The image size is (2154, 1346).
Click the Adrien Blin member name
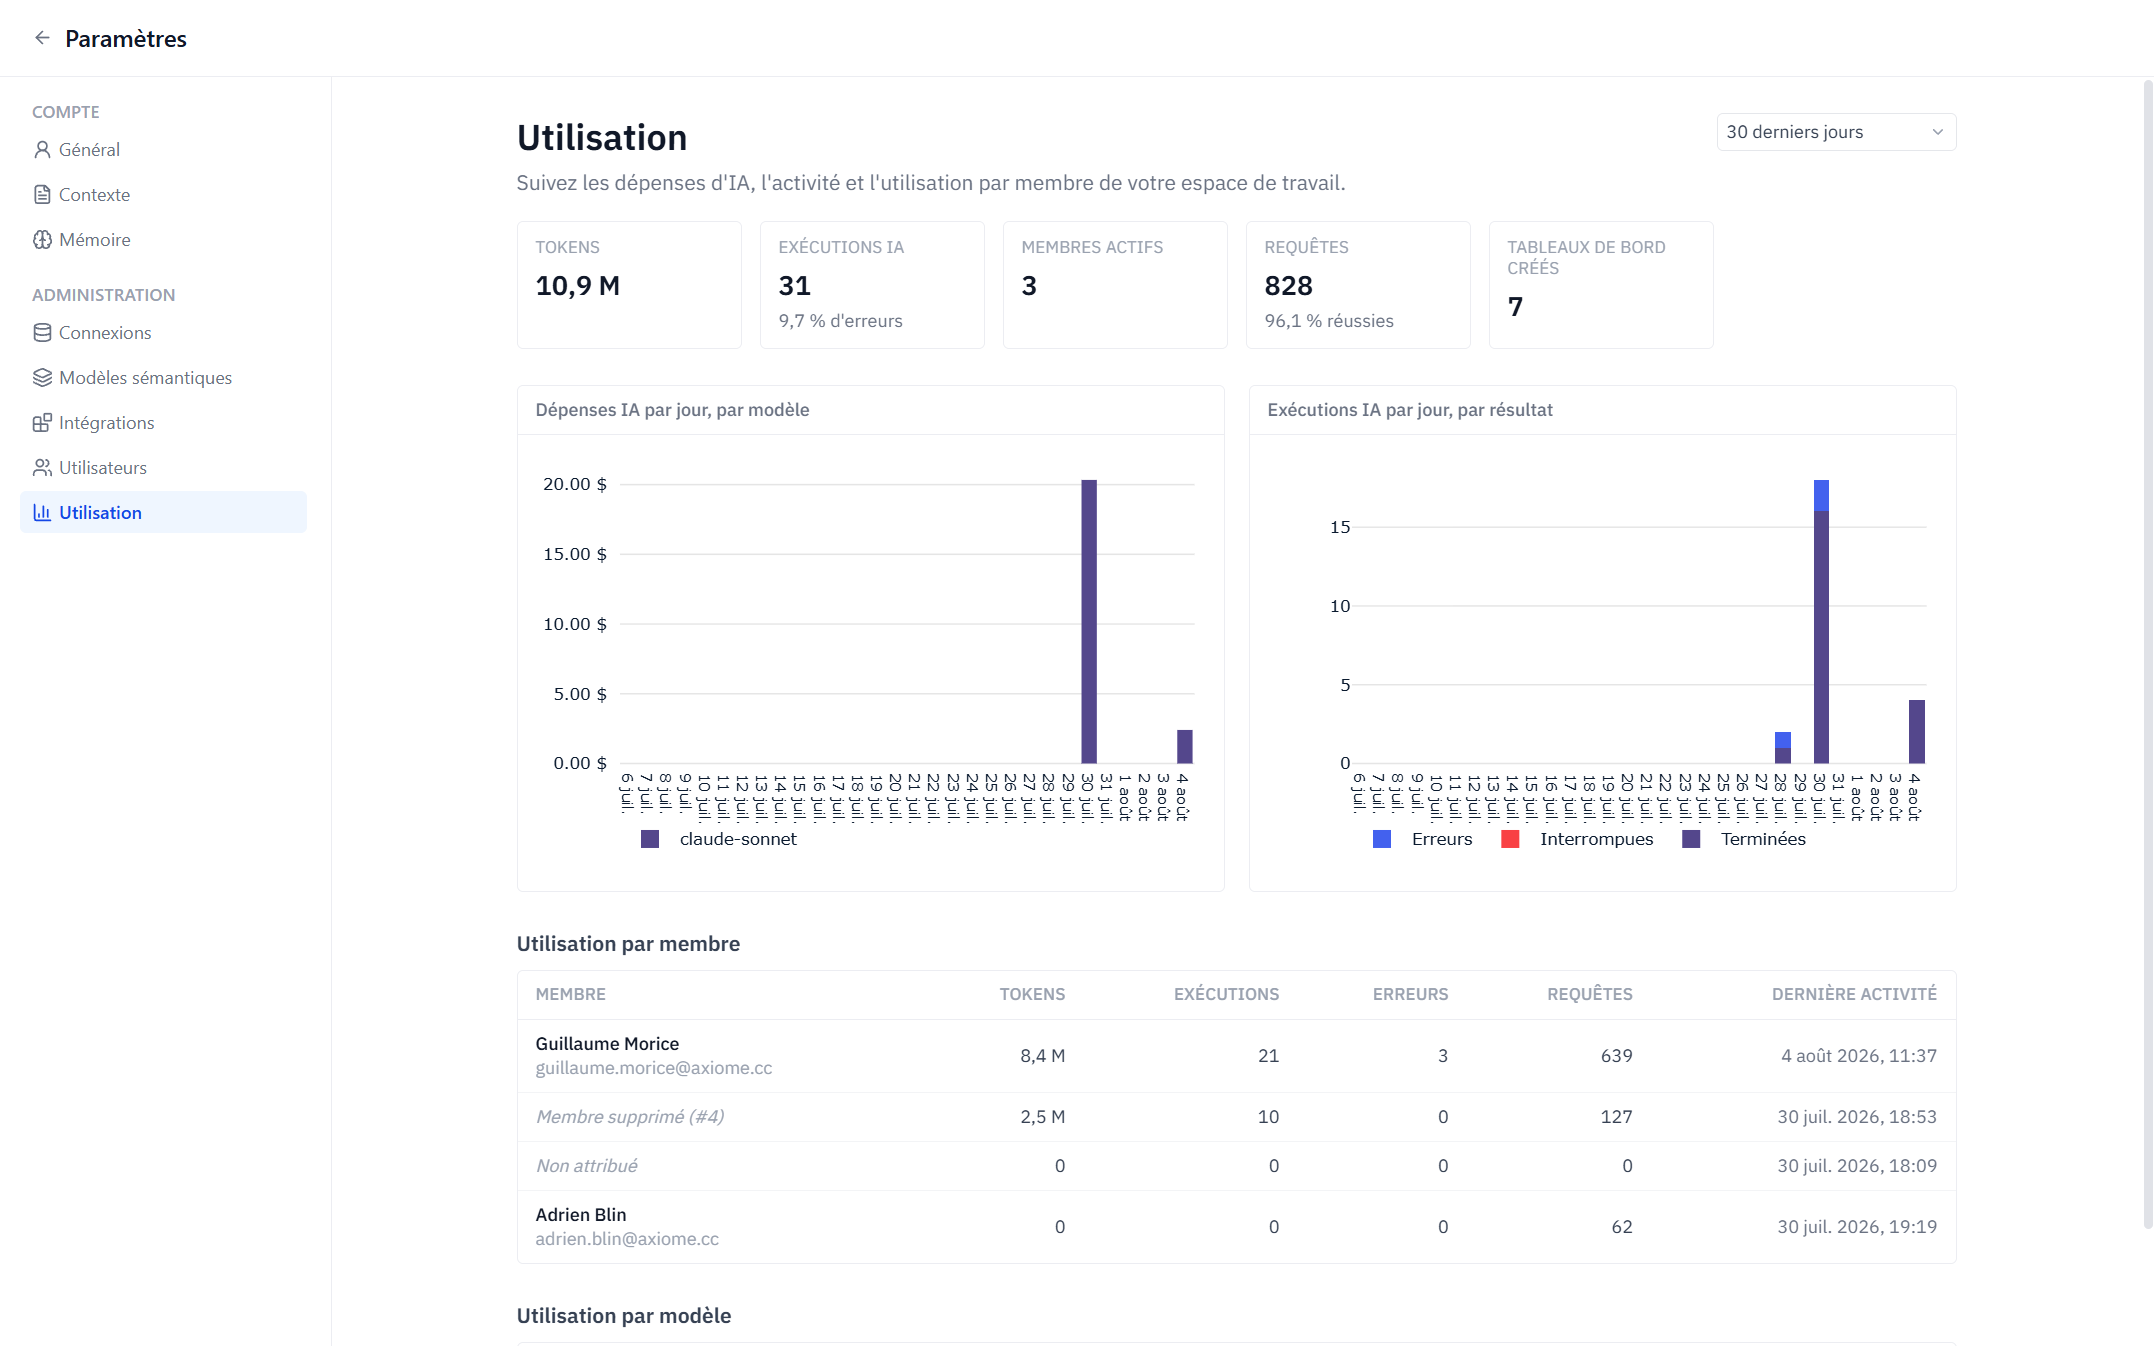point(581,1215)
